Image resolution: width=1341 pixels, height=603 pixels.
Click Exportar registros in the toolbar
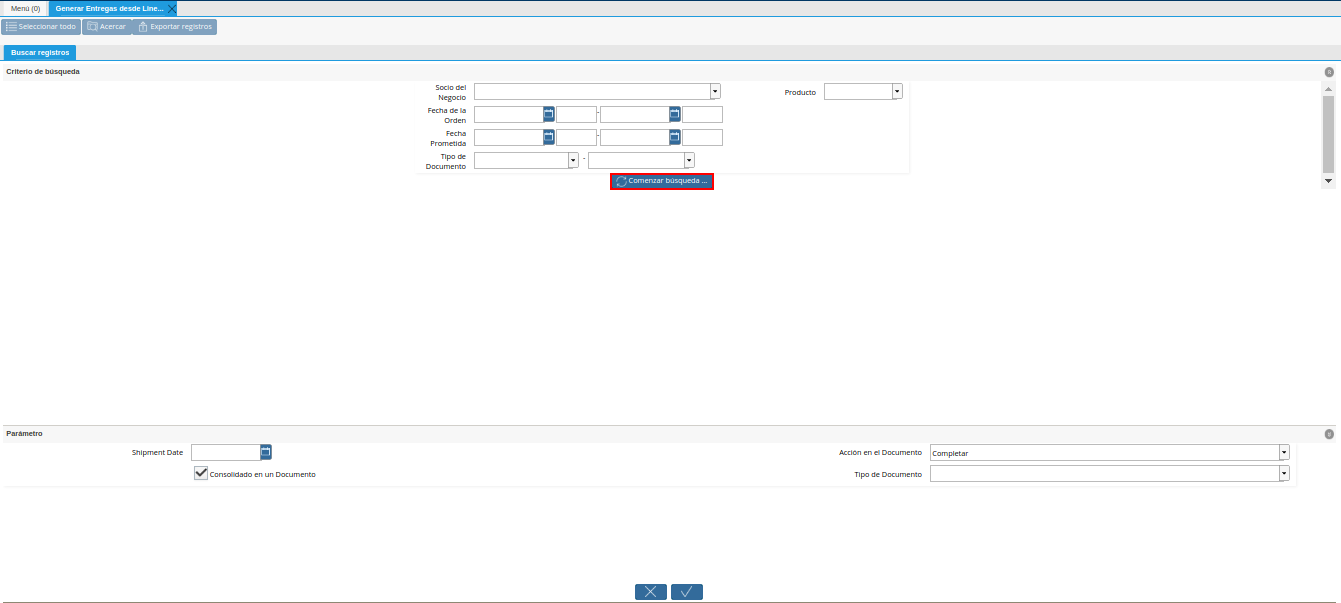click(175, 27)
